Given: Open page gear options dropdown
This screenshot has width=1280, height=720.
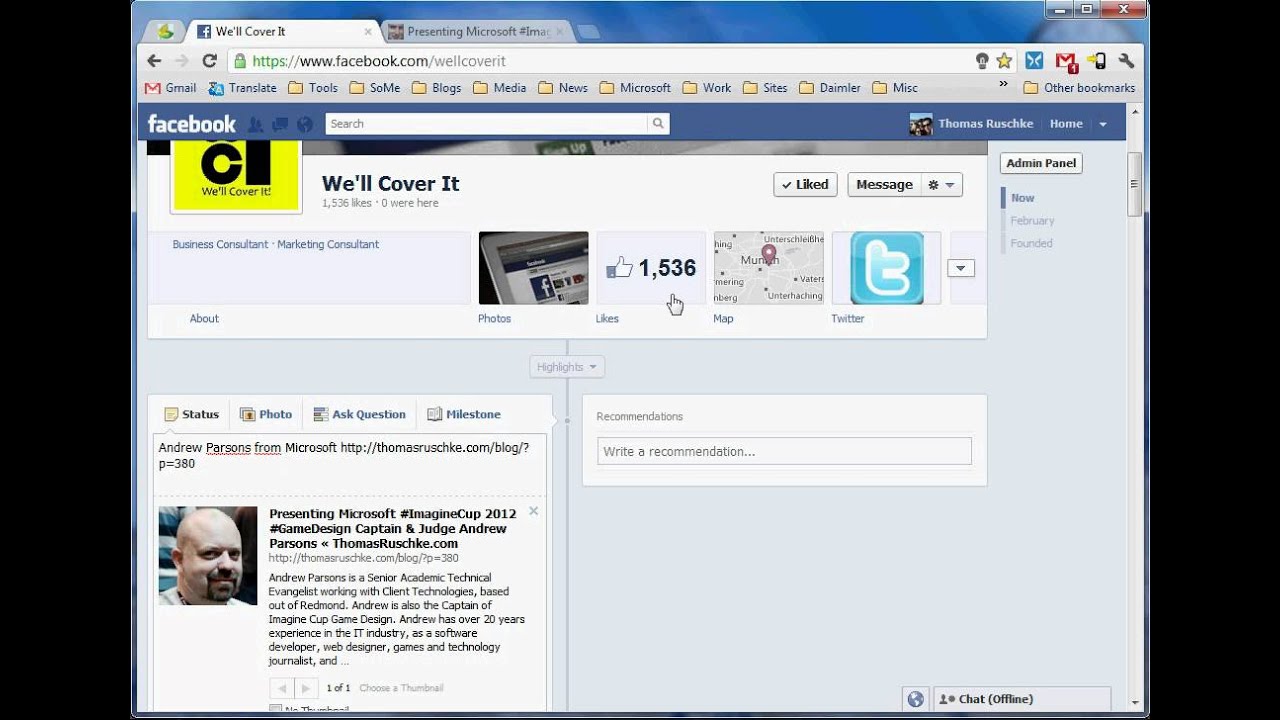Looking at the screenshot, I should tap(941, 185).
